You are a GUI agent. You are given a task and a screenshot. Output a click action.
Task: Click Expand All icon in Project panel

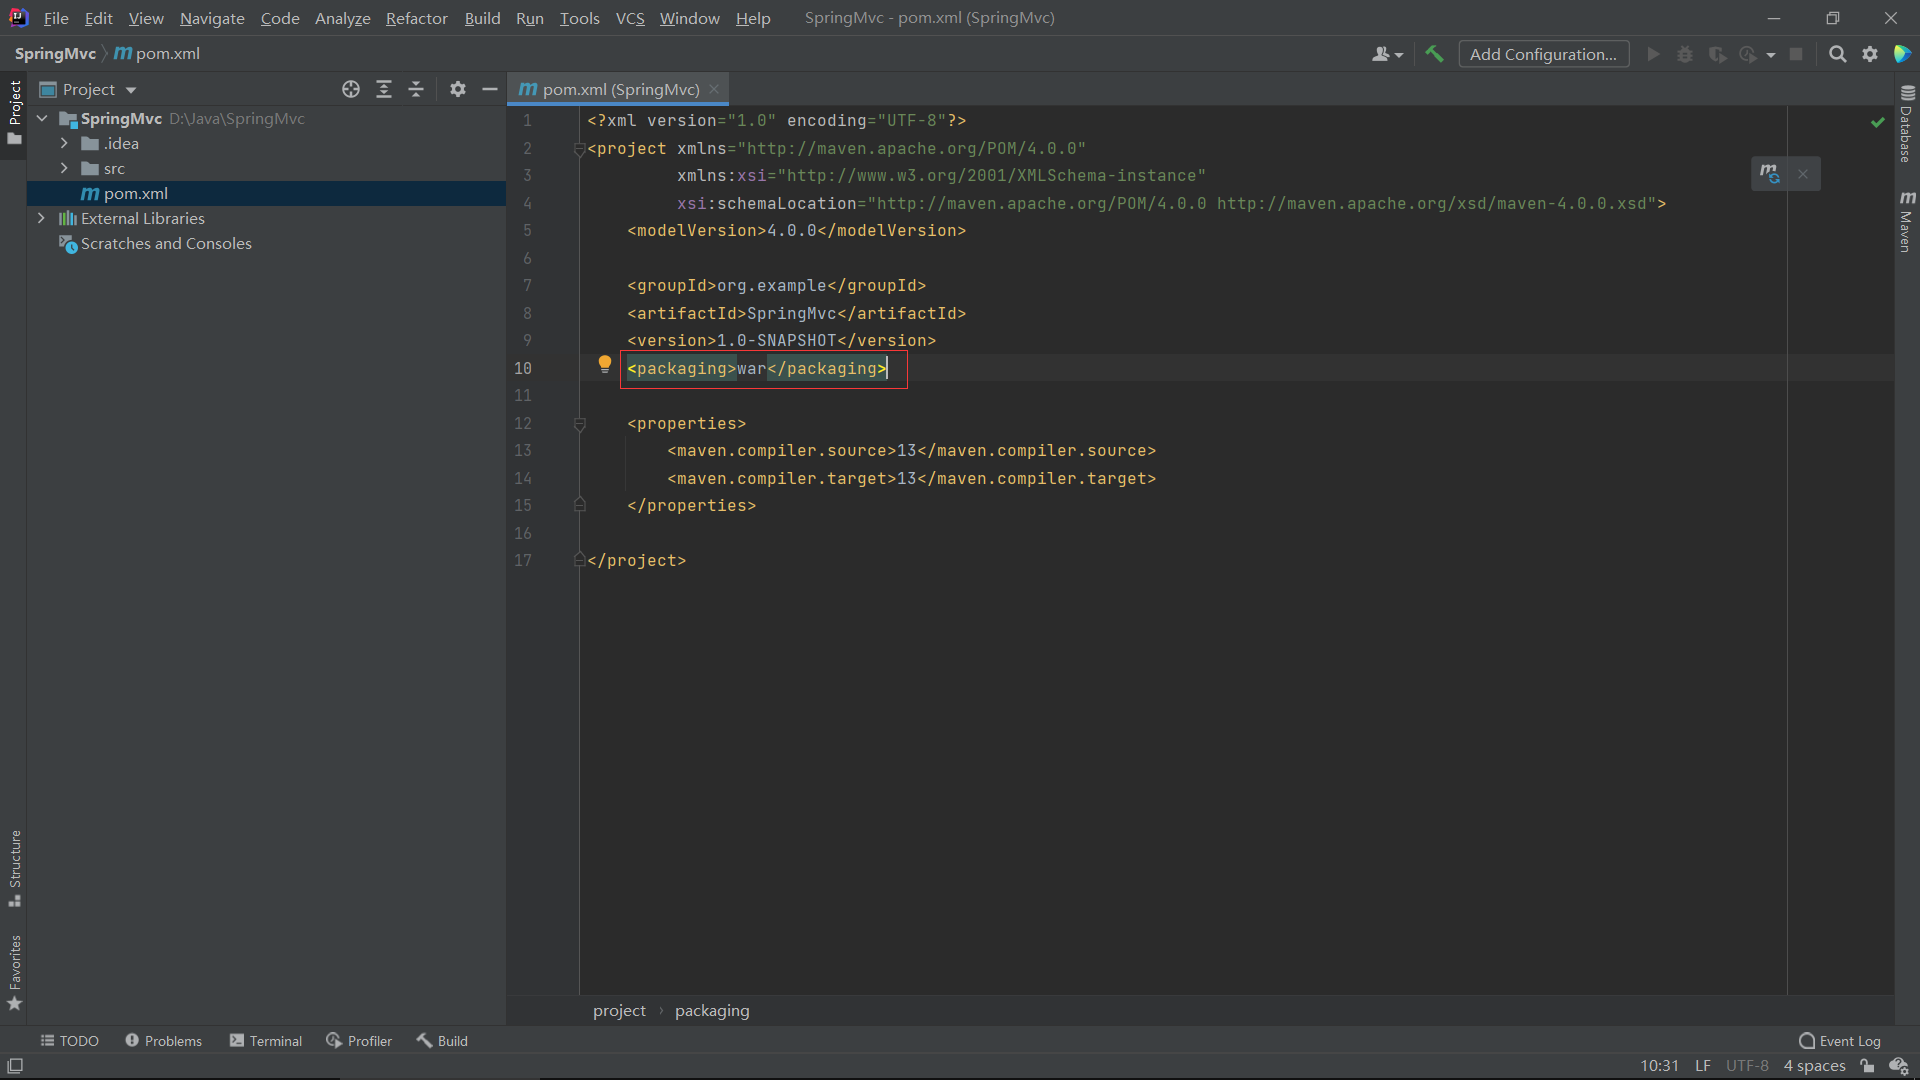click(x=384, y=89)
